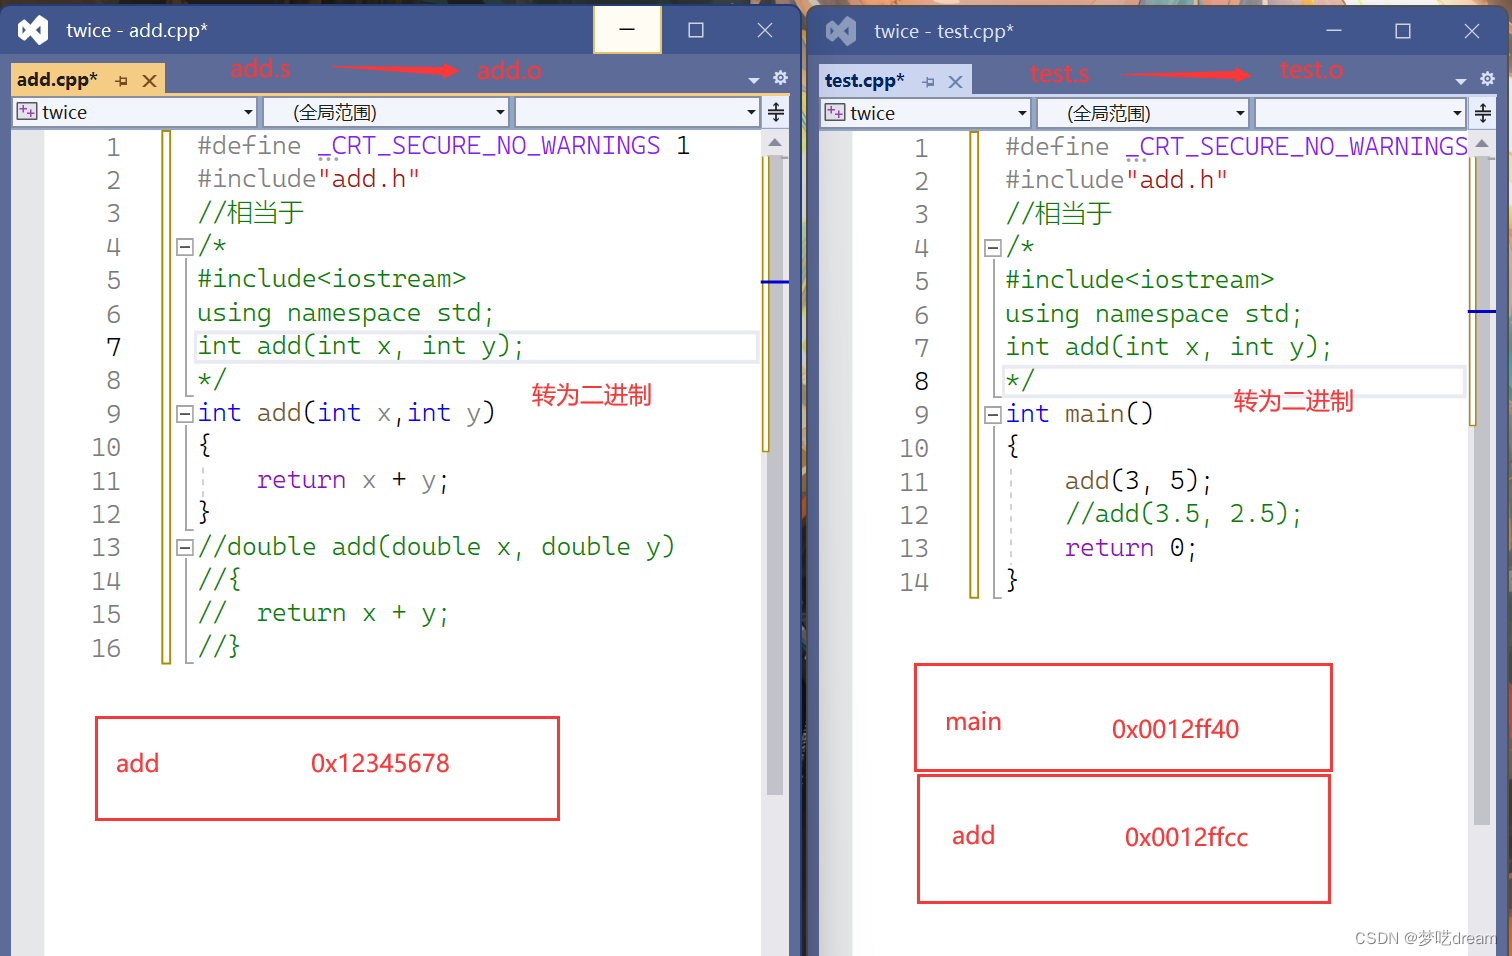
Task: Click 'return x + y;' on line 11 in add.cpp
Action: tap(353, 480)
